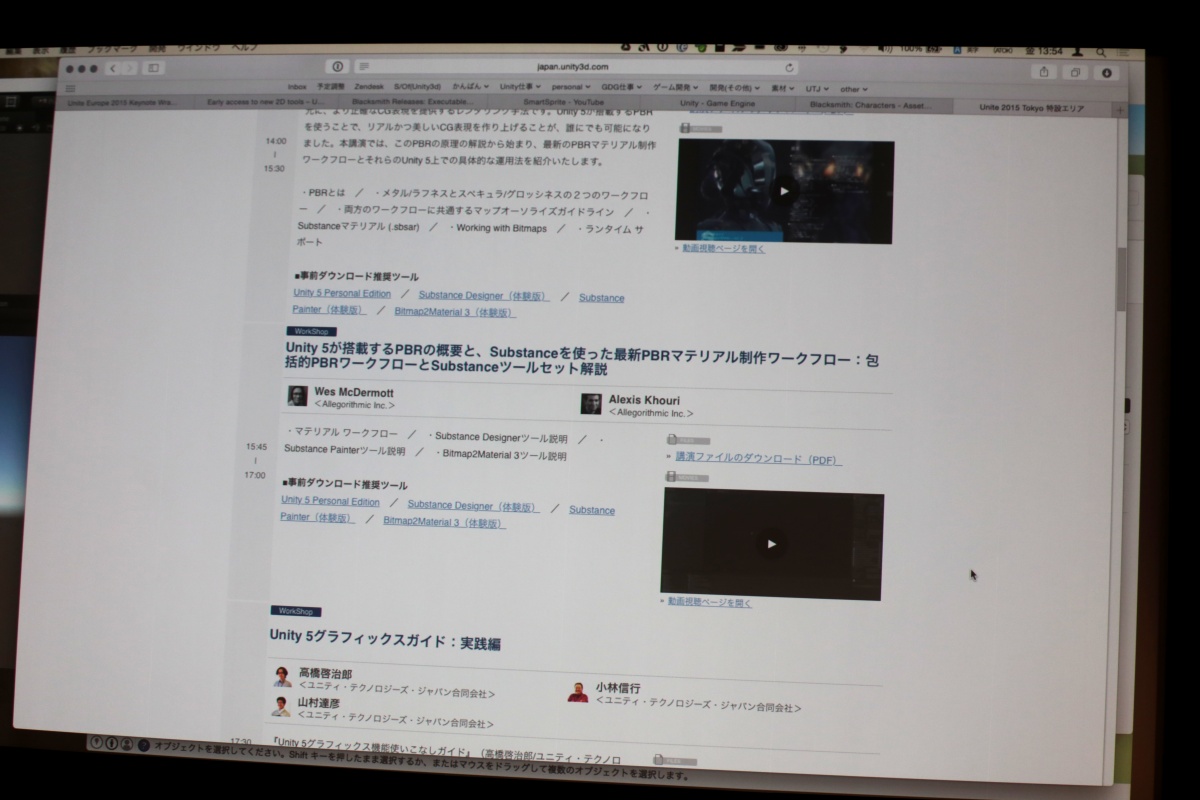The width and height of the screenshot is (1200, 800).
Task: Go forward with Safari's forward arrow
Action: 129,68
